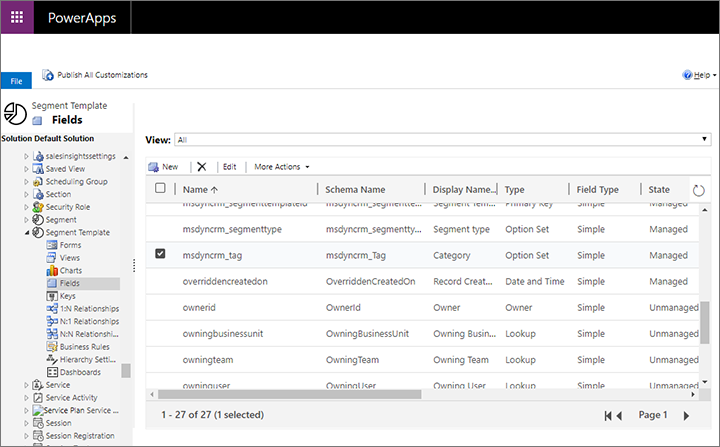This screenshot has height=447, width=720.
Task: Click the Date and Time type cell
Action: [534, 282]
